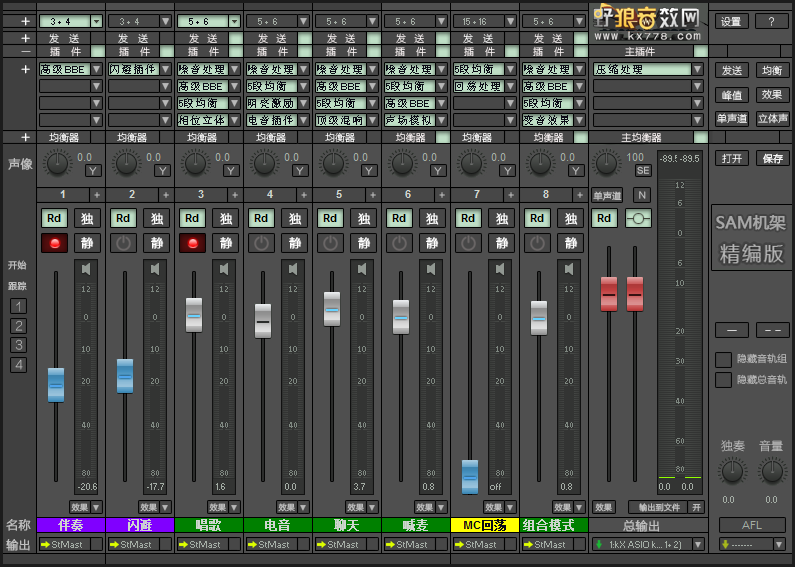Image resolution: width=795 pixels, height=567 pixels.
Task: Click plus icon beside 均衡器 row
Action: tap(25, 137)
